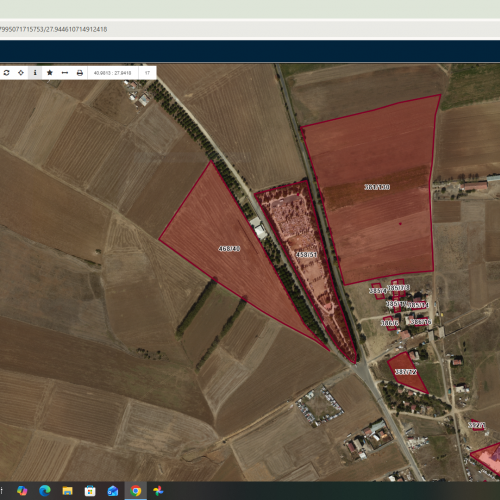Select the large northeast red parcel

click(377, 187)
